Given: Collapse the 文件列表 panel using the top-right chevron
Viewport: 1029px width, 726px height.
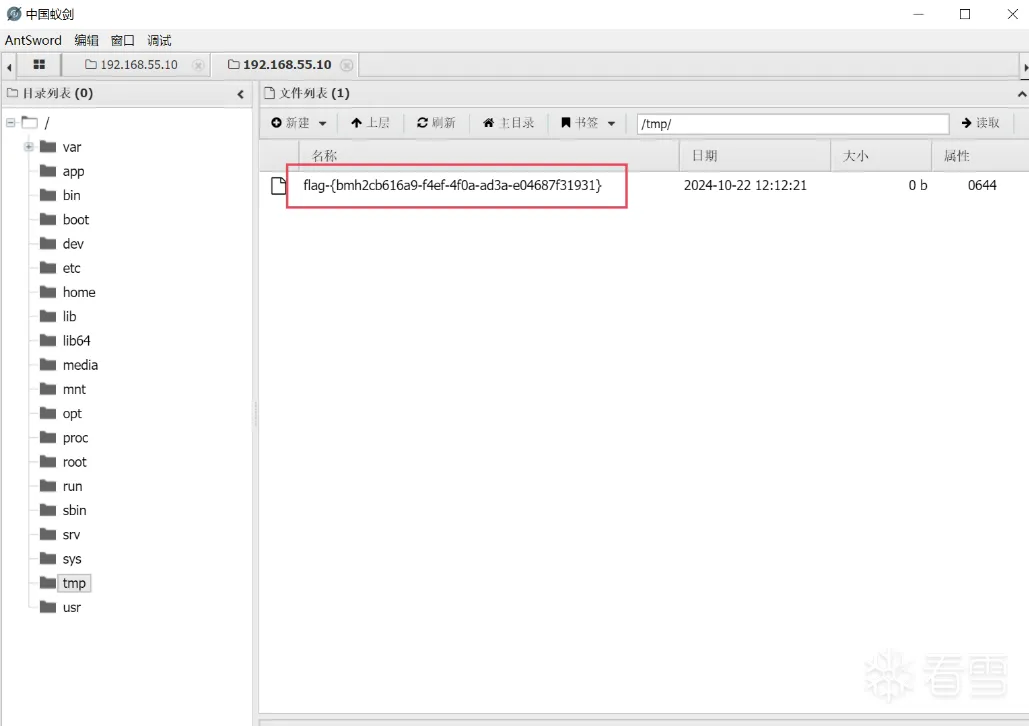Looking at the screenshot, I should [x=1022, y=94].
